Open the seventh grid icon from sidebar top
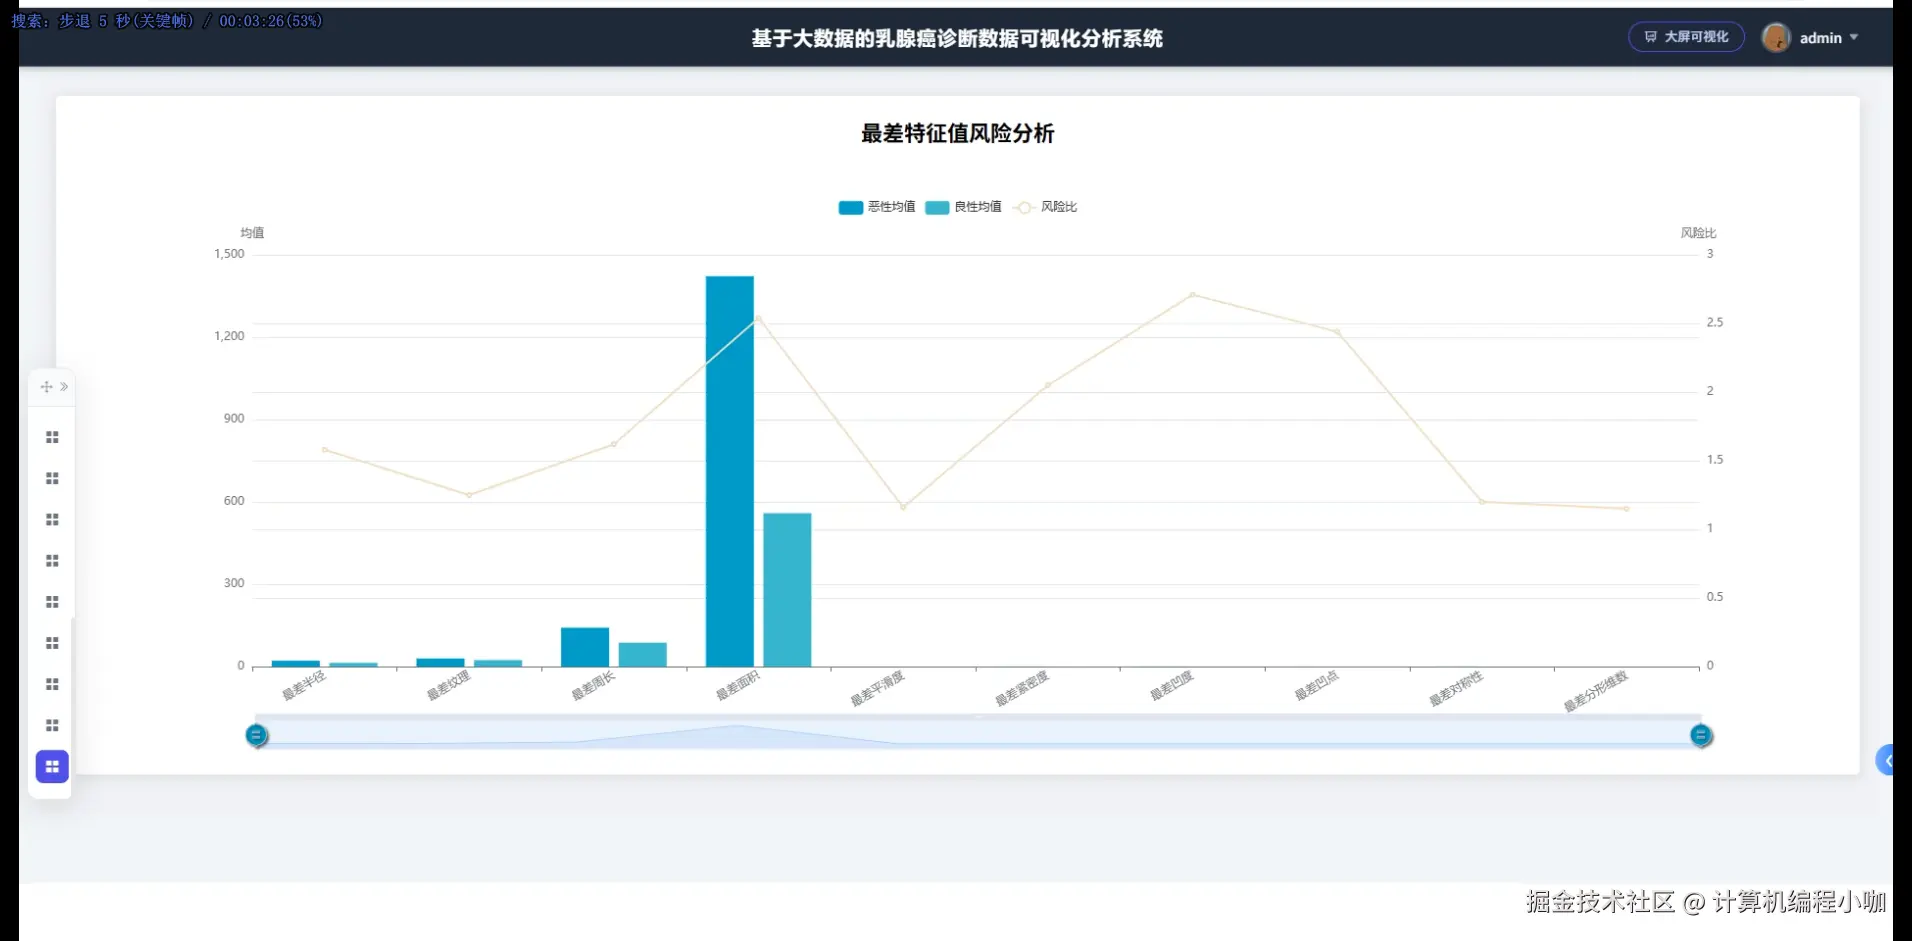This screenshot has height=941, width=1912. click(52, 684)
